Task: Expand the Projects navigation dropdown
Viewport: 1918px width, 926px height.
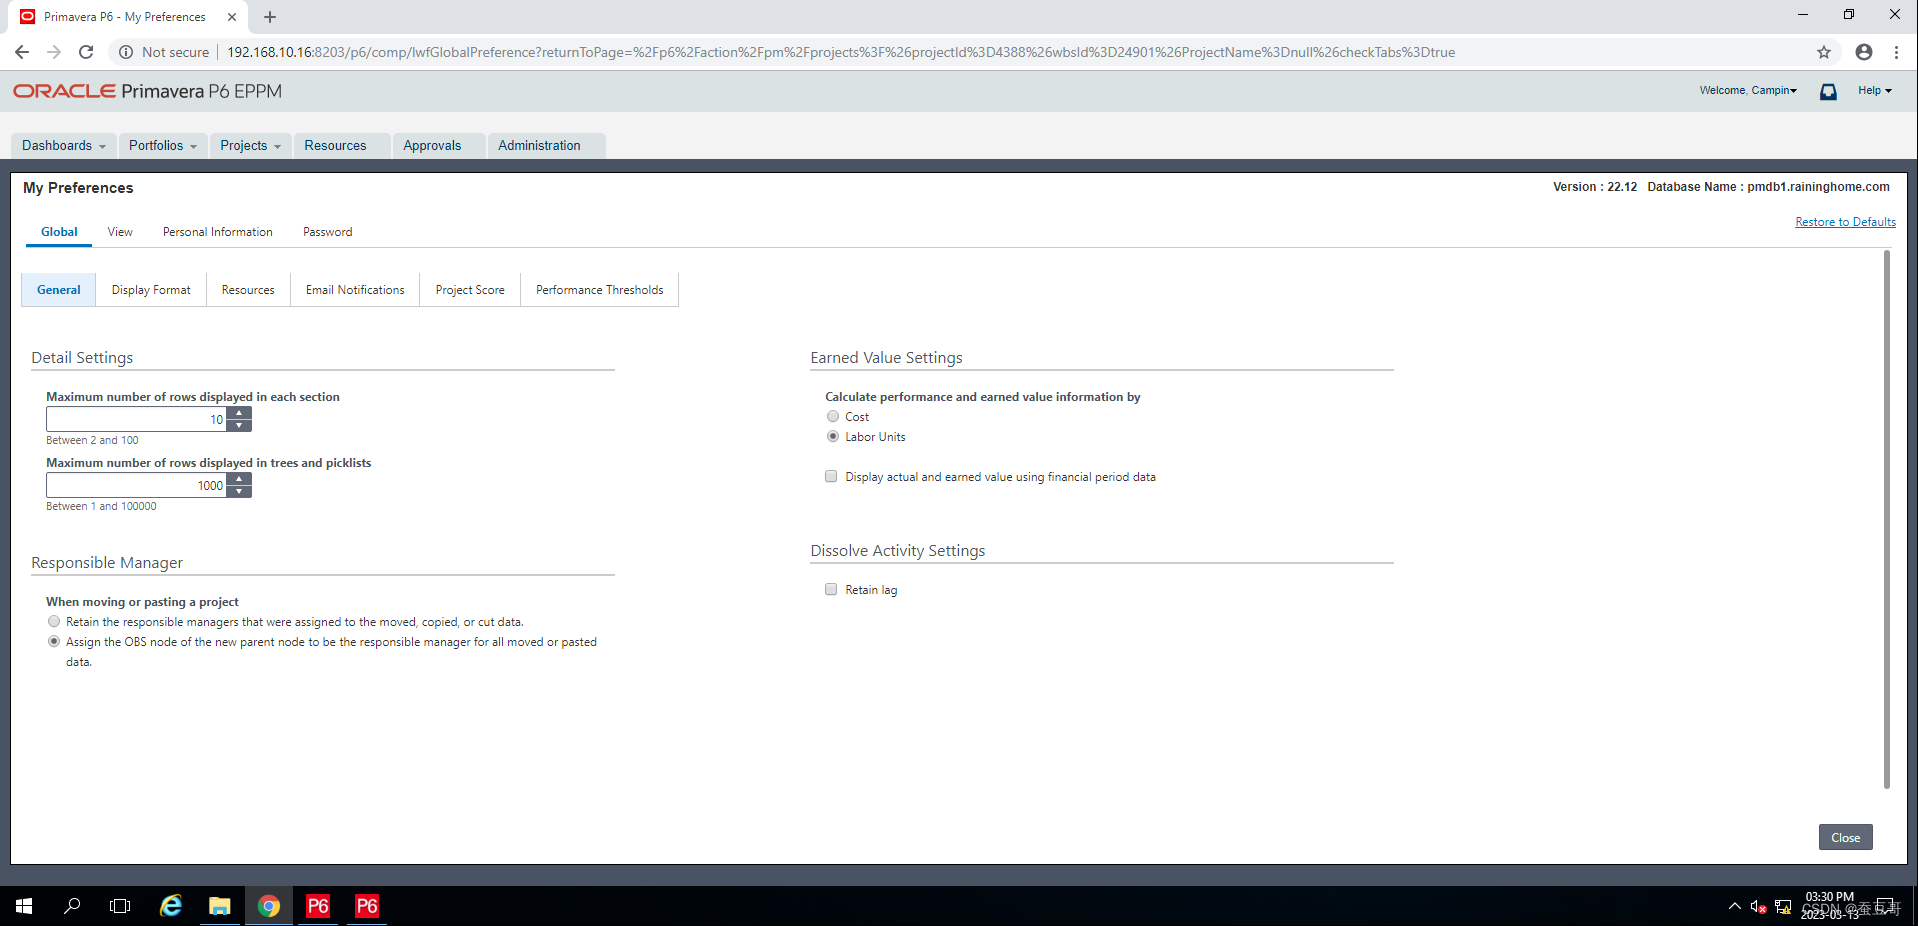Action: point(249,145)
